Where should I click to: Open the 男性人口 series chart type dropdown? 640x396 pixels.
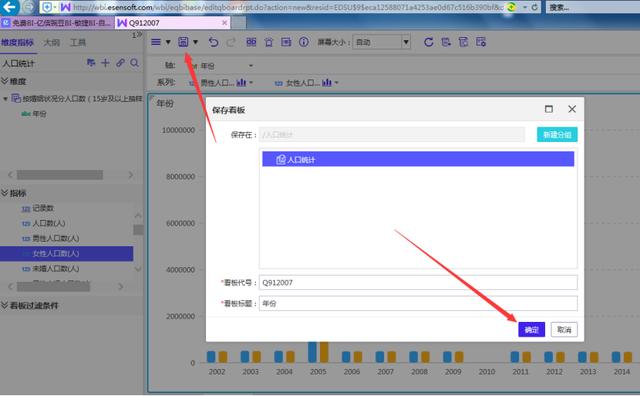tap(251, 82)
